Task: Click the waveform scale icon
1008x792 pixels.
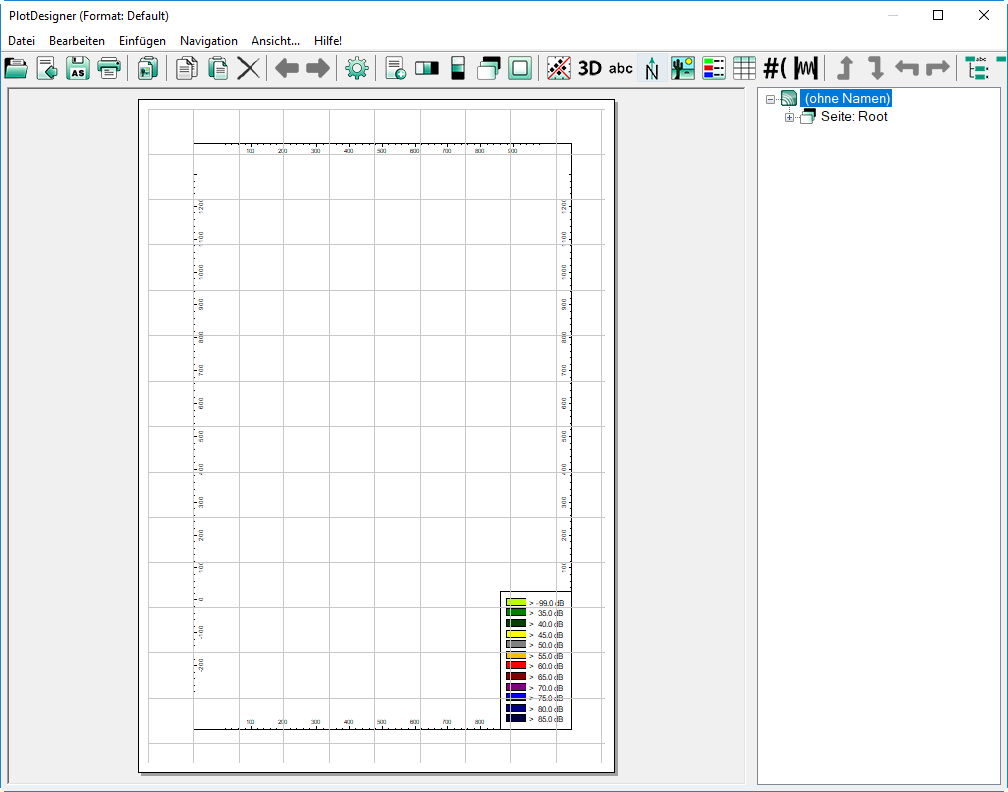Action: pyautogui.click(x=806, y=68)
